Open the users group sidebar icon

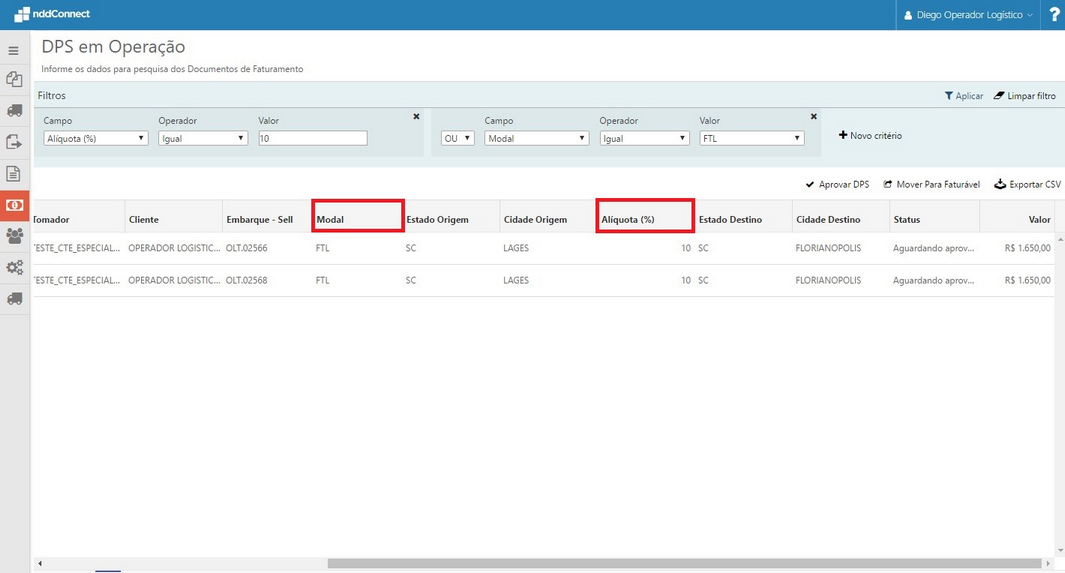[x=14, y=236]
